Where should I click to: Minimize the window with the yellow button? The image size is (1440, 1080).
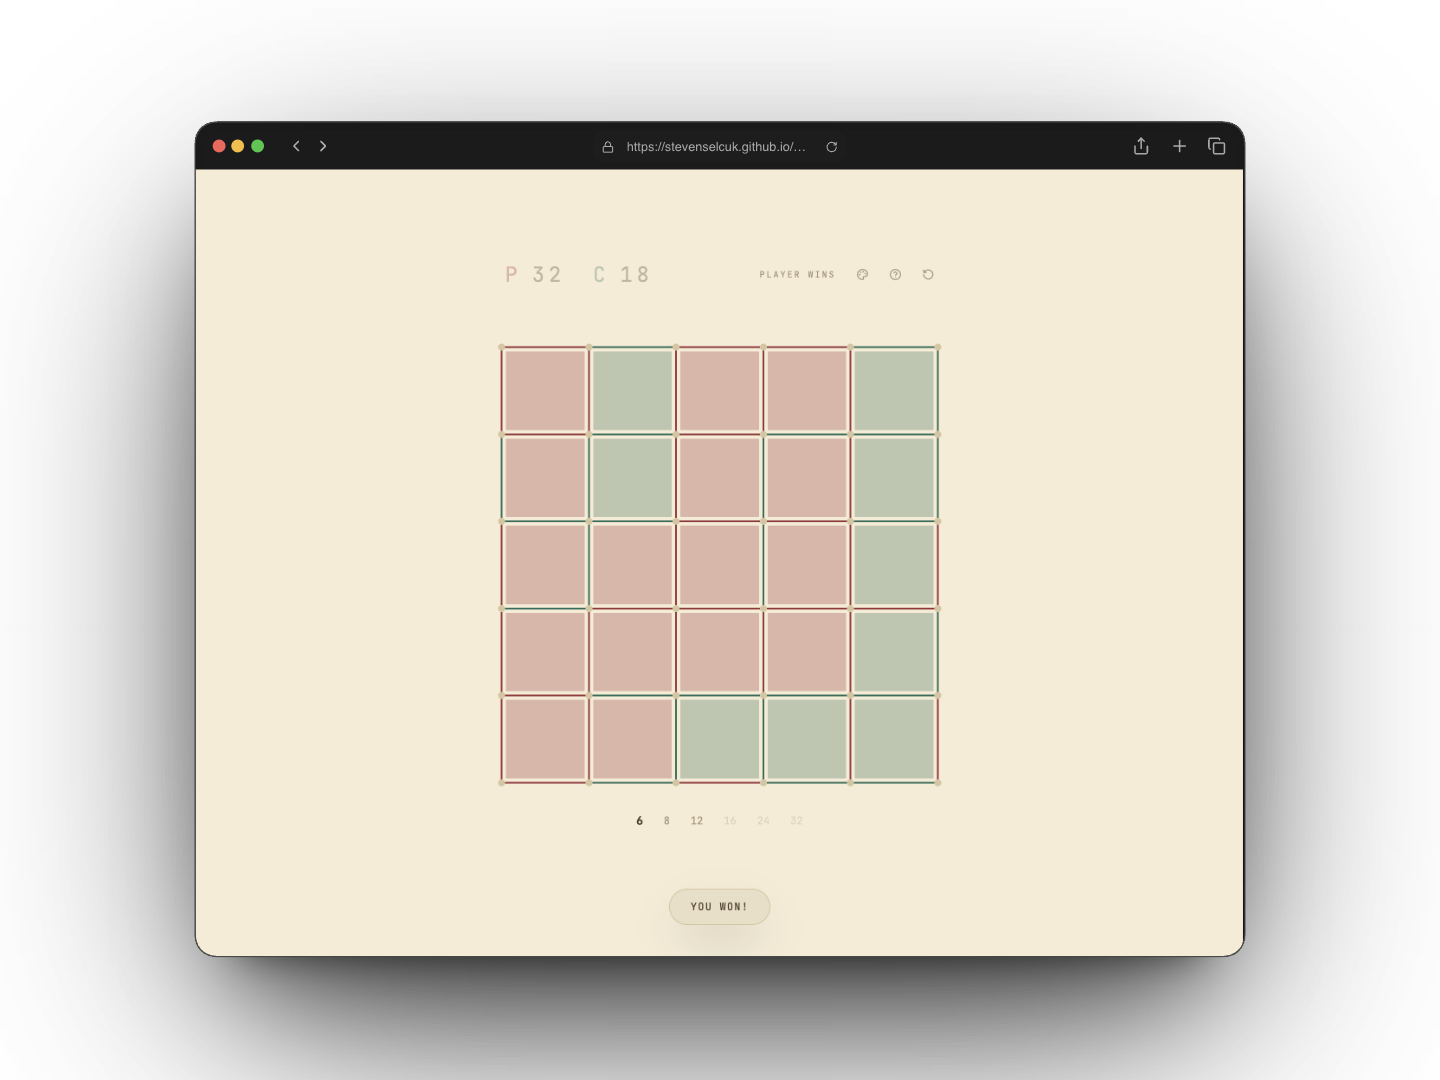(238, 146)
